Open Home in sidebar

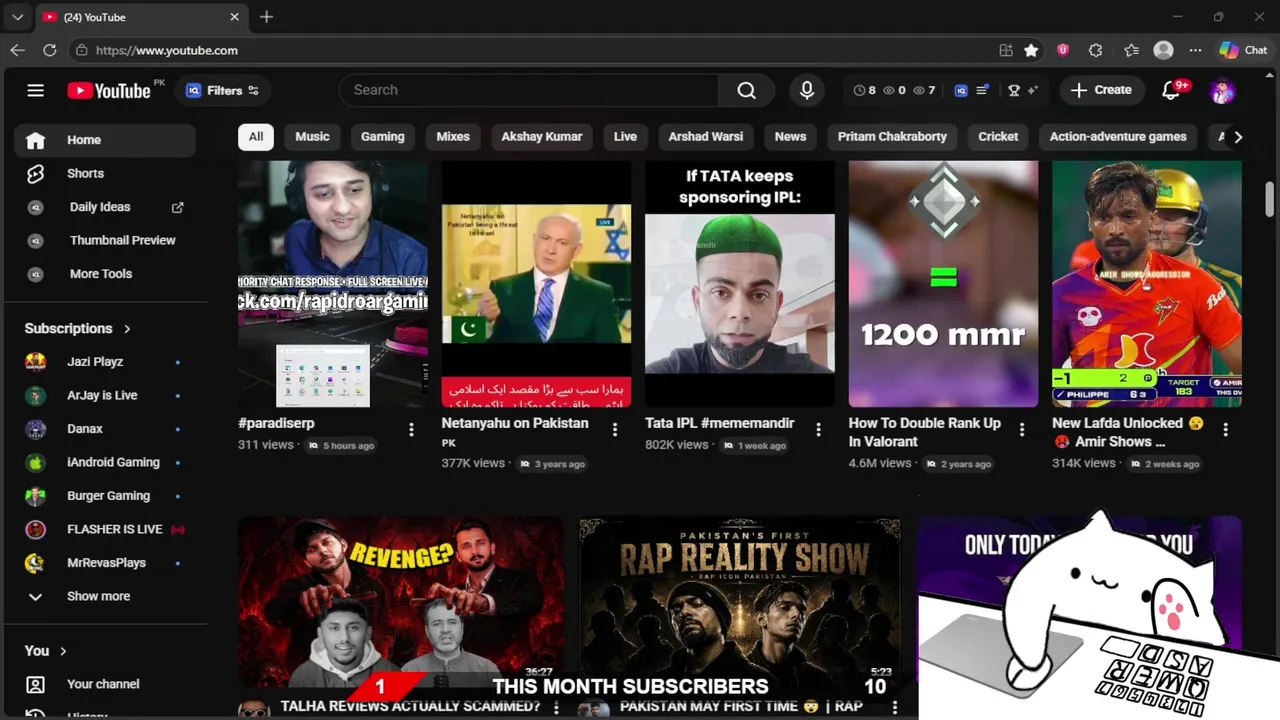[x=104, y=140]
